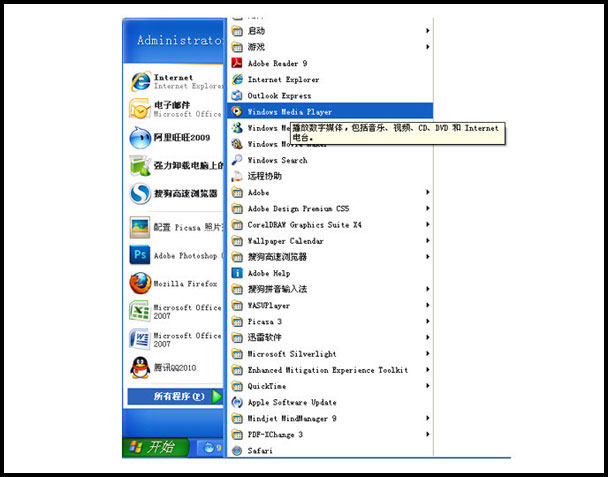Click the Adobe Help info icon

coord(237,273)
